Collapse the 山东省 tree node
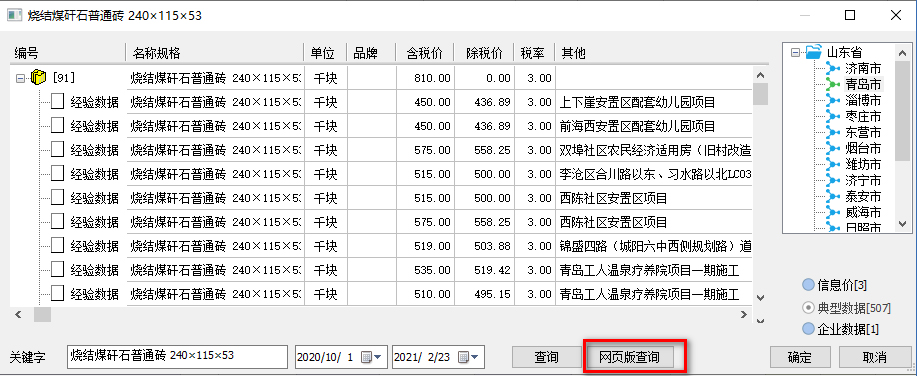 [x=795, y=53]
